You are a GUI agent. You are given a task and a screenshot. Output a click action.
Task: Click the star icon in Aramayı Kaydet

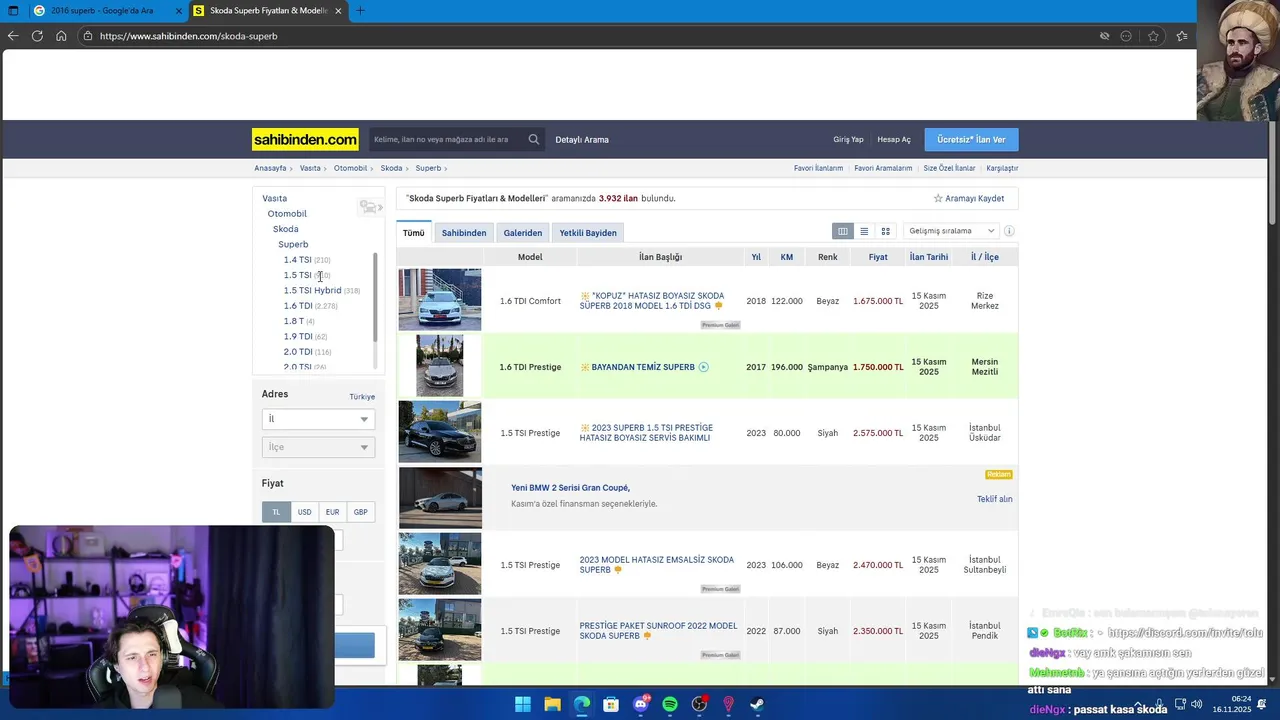[x=938, y=198]
